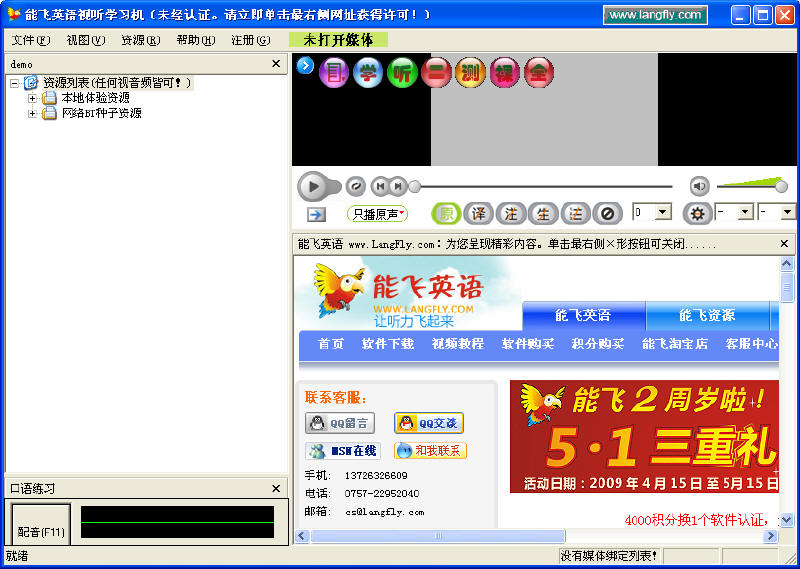This screenshot has height=569, width=800.
Task: Click the blue arrow expand button above video
Action: [x=305, y=66]
